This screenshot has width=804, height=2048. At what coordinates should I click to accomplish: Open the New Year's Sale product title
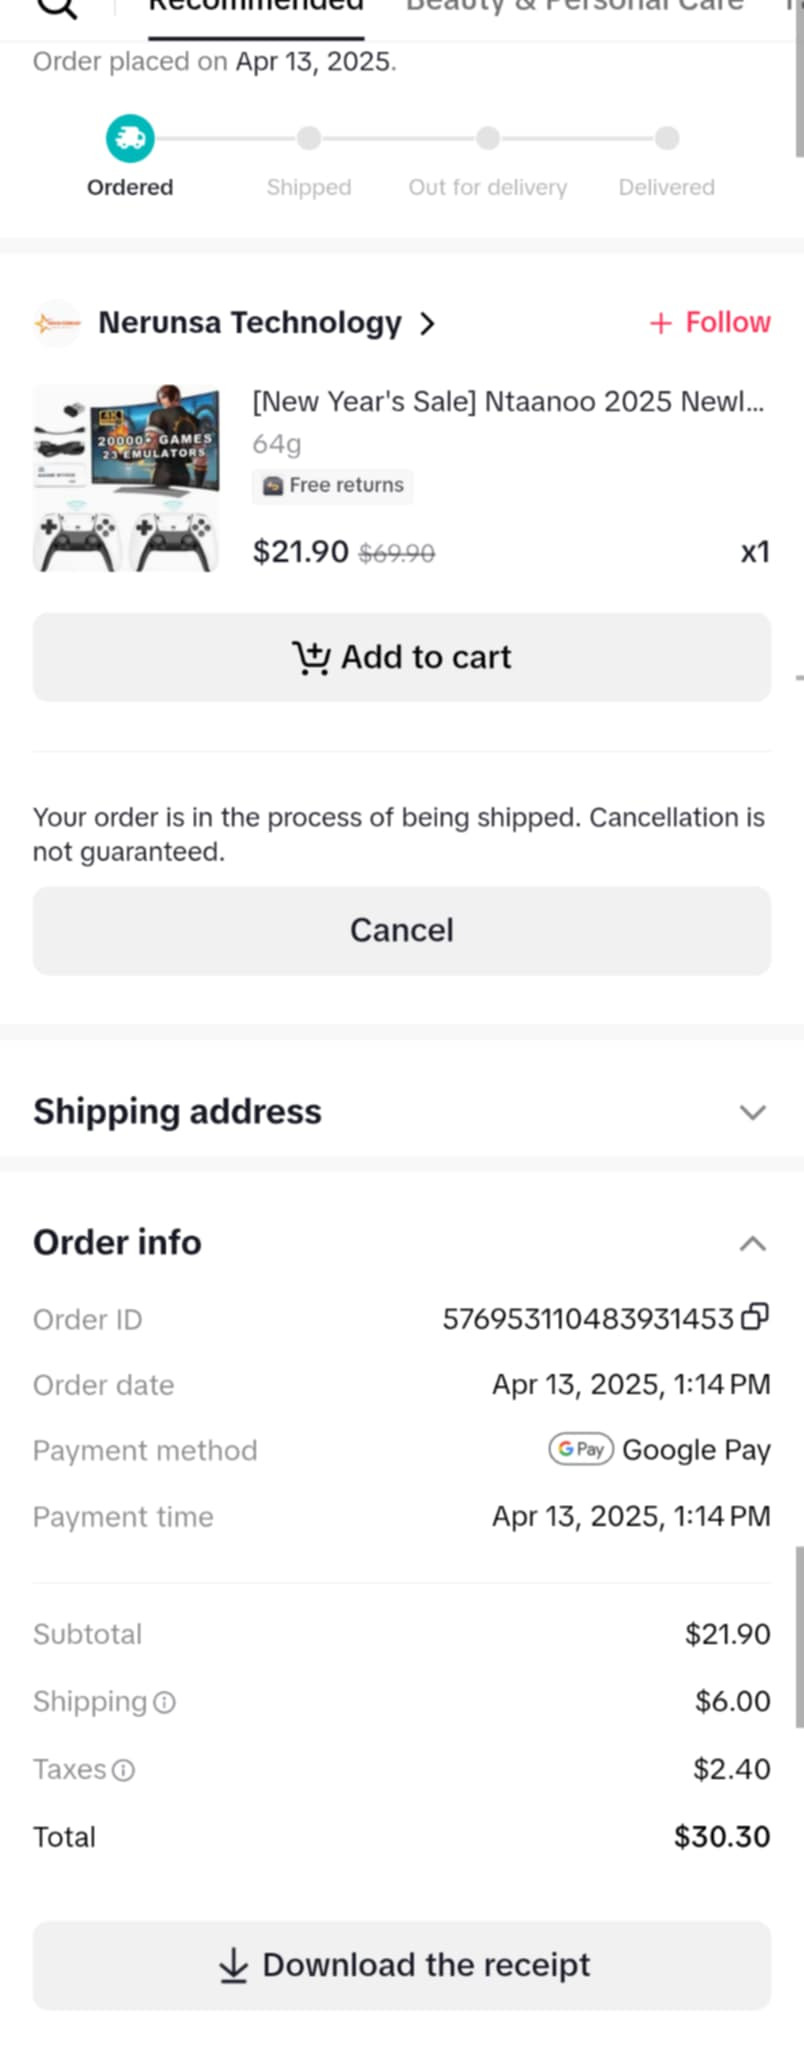[508, 401]
